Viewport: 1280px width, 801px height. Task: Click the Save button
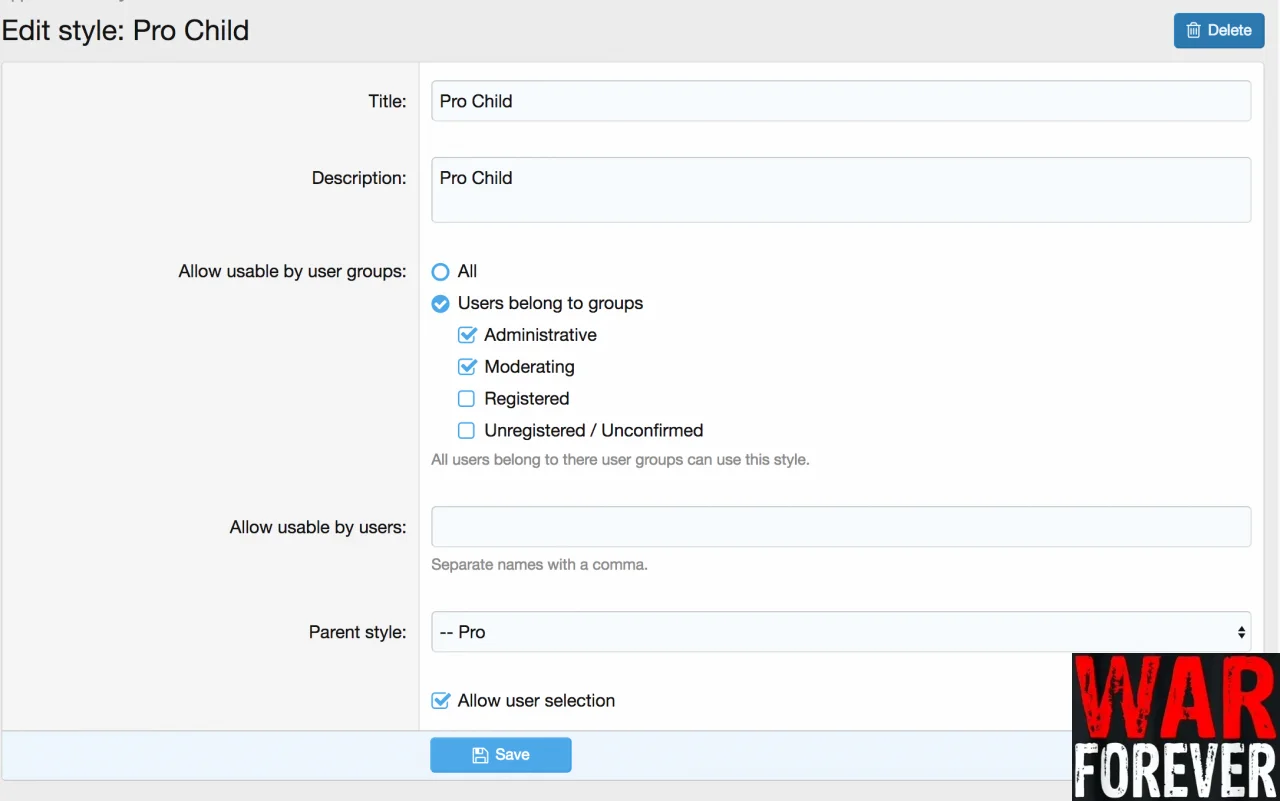(x=501, y=755)
